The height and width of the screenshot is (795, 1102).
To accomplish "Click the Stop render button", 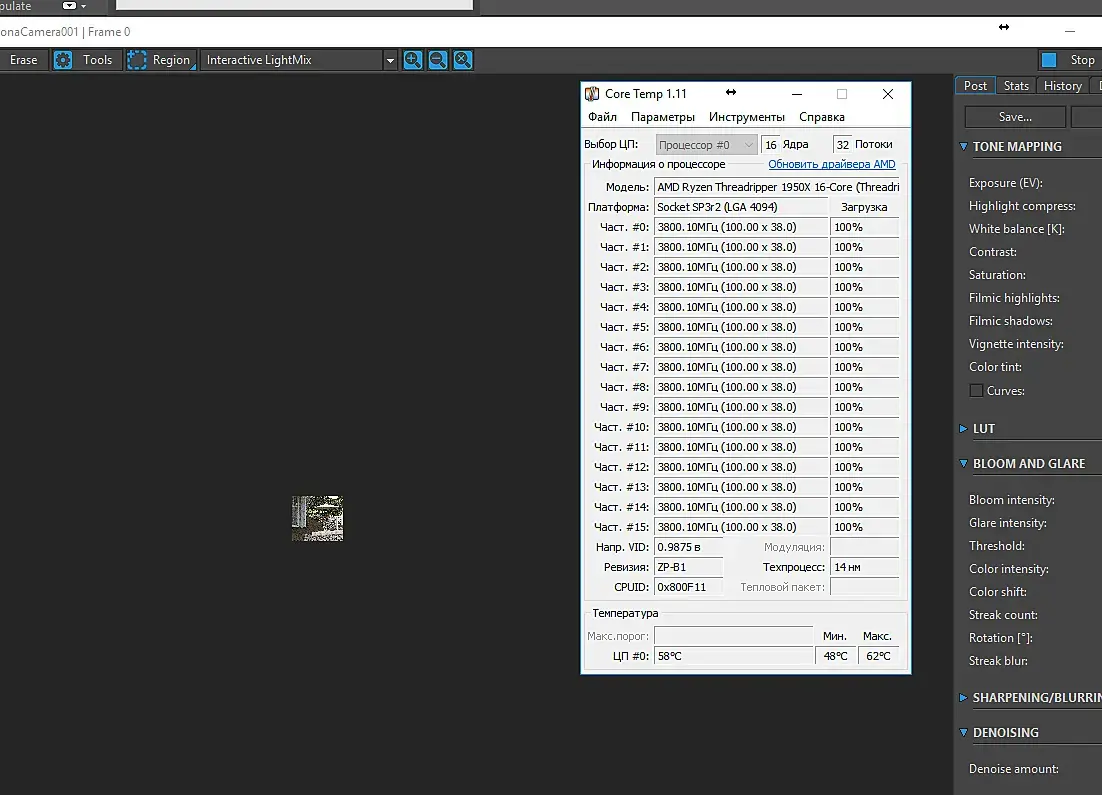I will click(x=1070, y=60).
